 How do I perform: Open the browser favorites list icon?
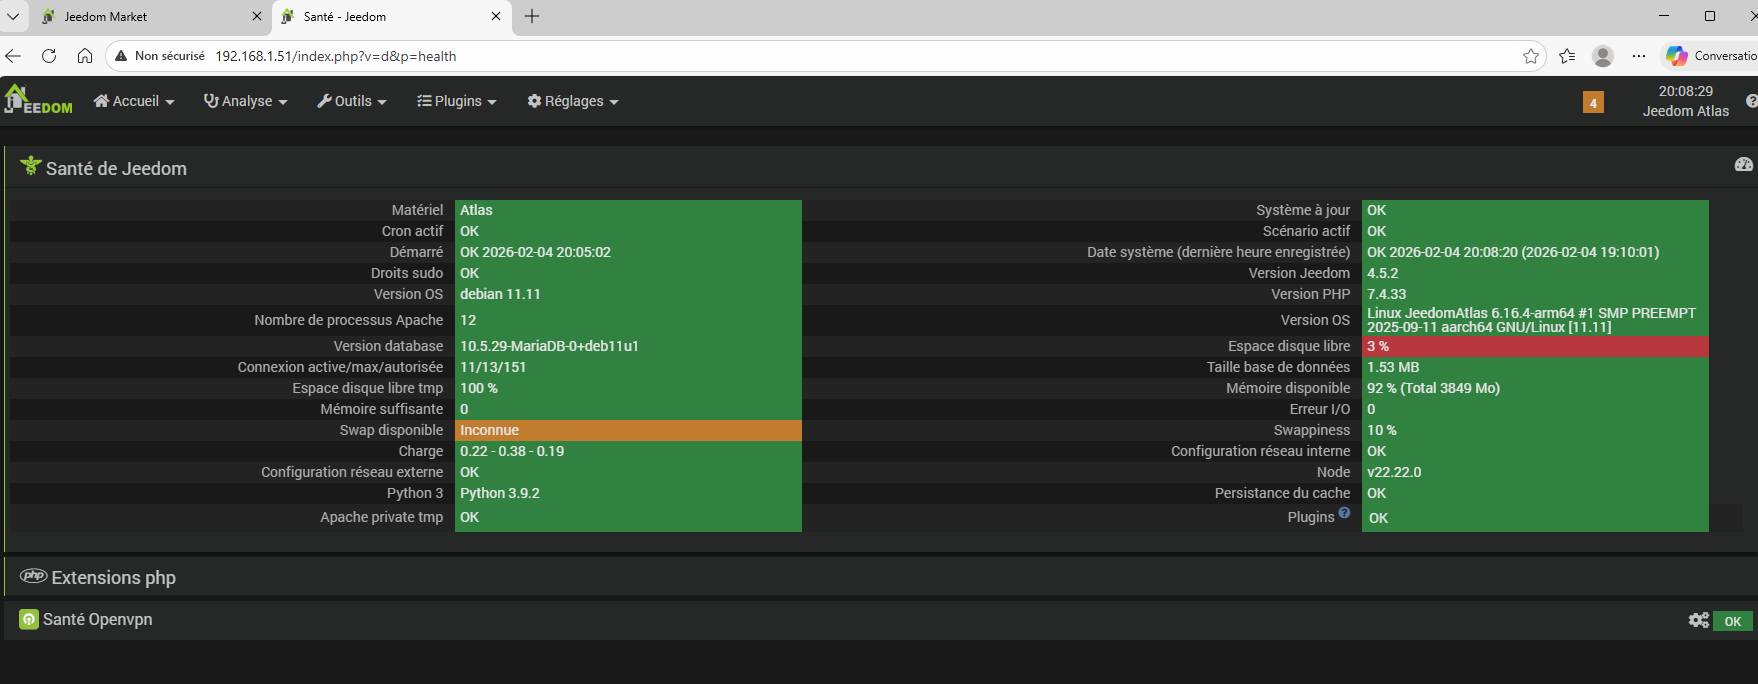1567,56
